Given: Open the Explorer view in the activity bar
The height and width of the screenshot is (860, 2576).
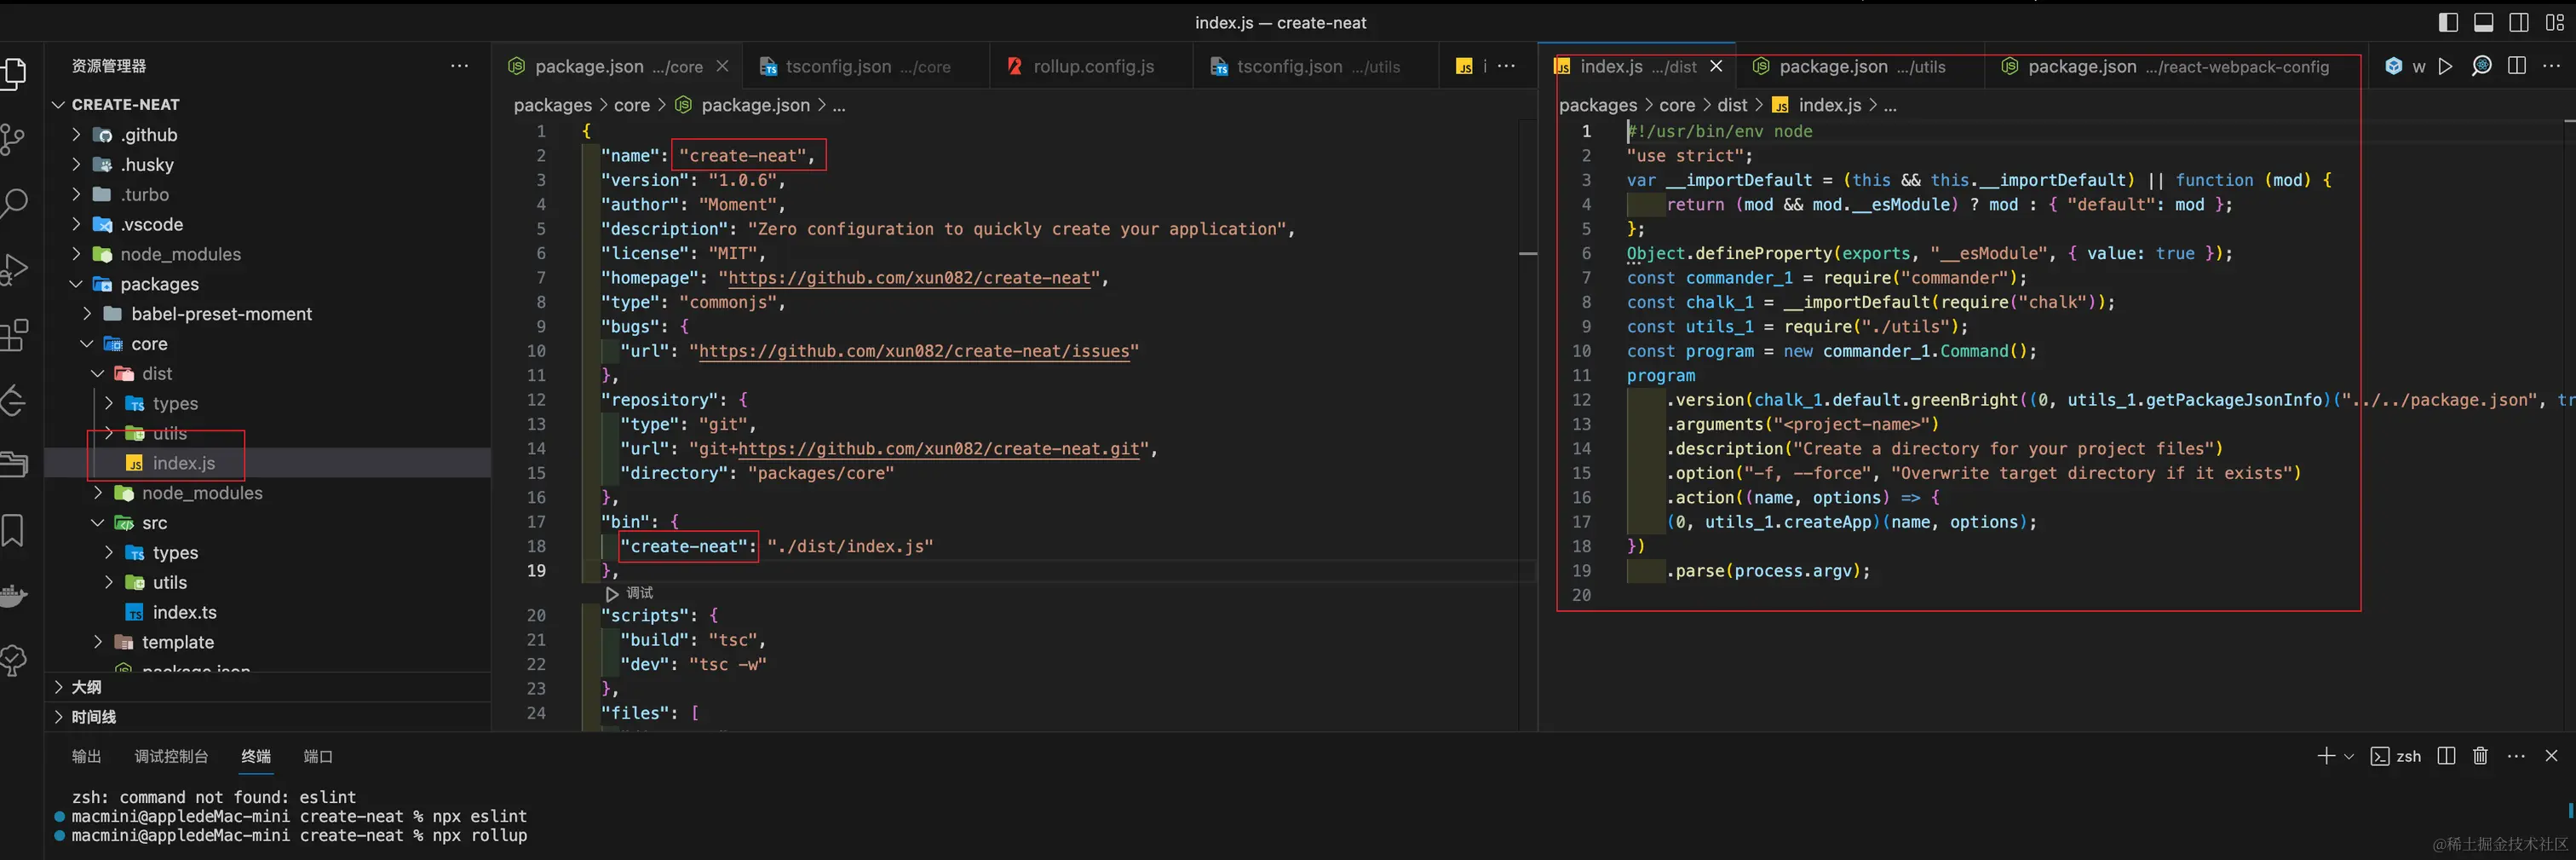Looking at the screenshot, I should (x=14, y=73).
